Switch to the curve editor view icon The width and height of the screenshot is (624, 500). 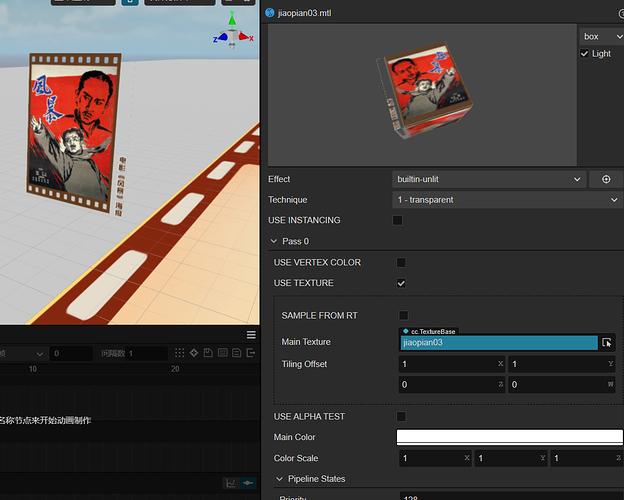[x=231, y=483]
